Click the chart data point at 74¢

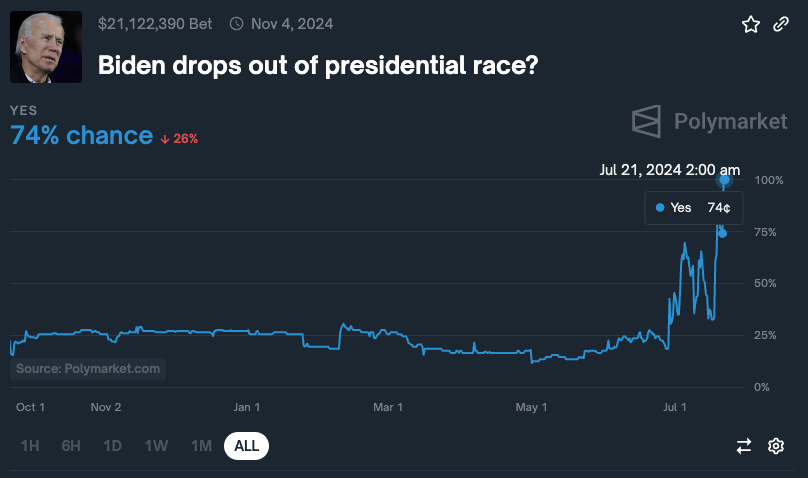pos(722,233)
